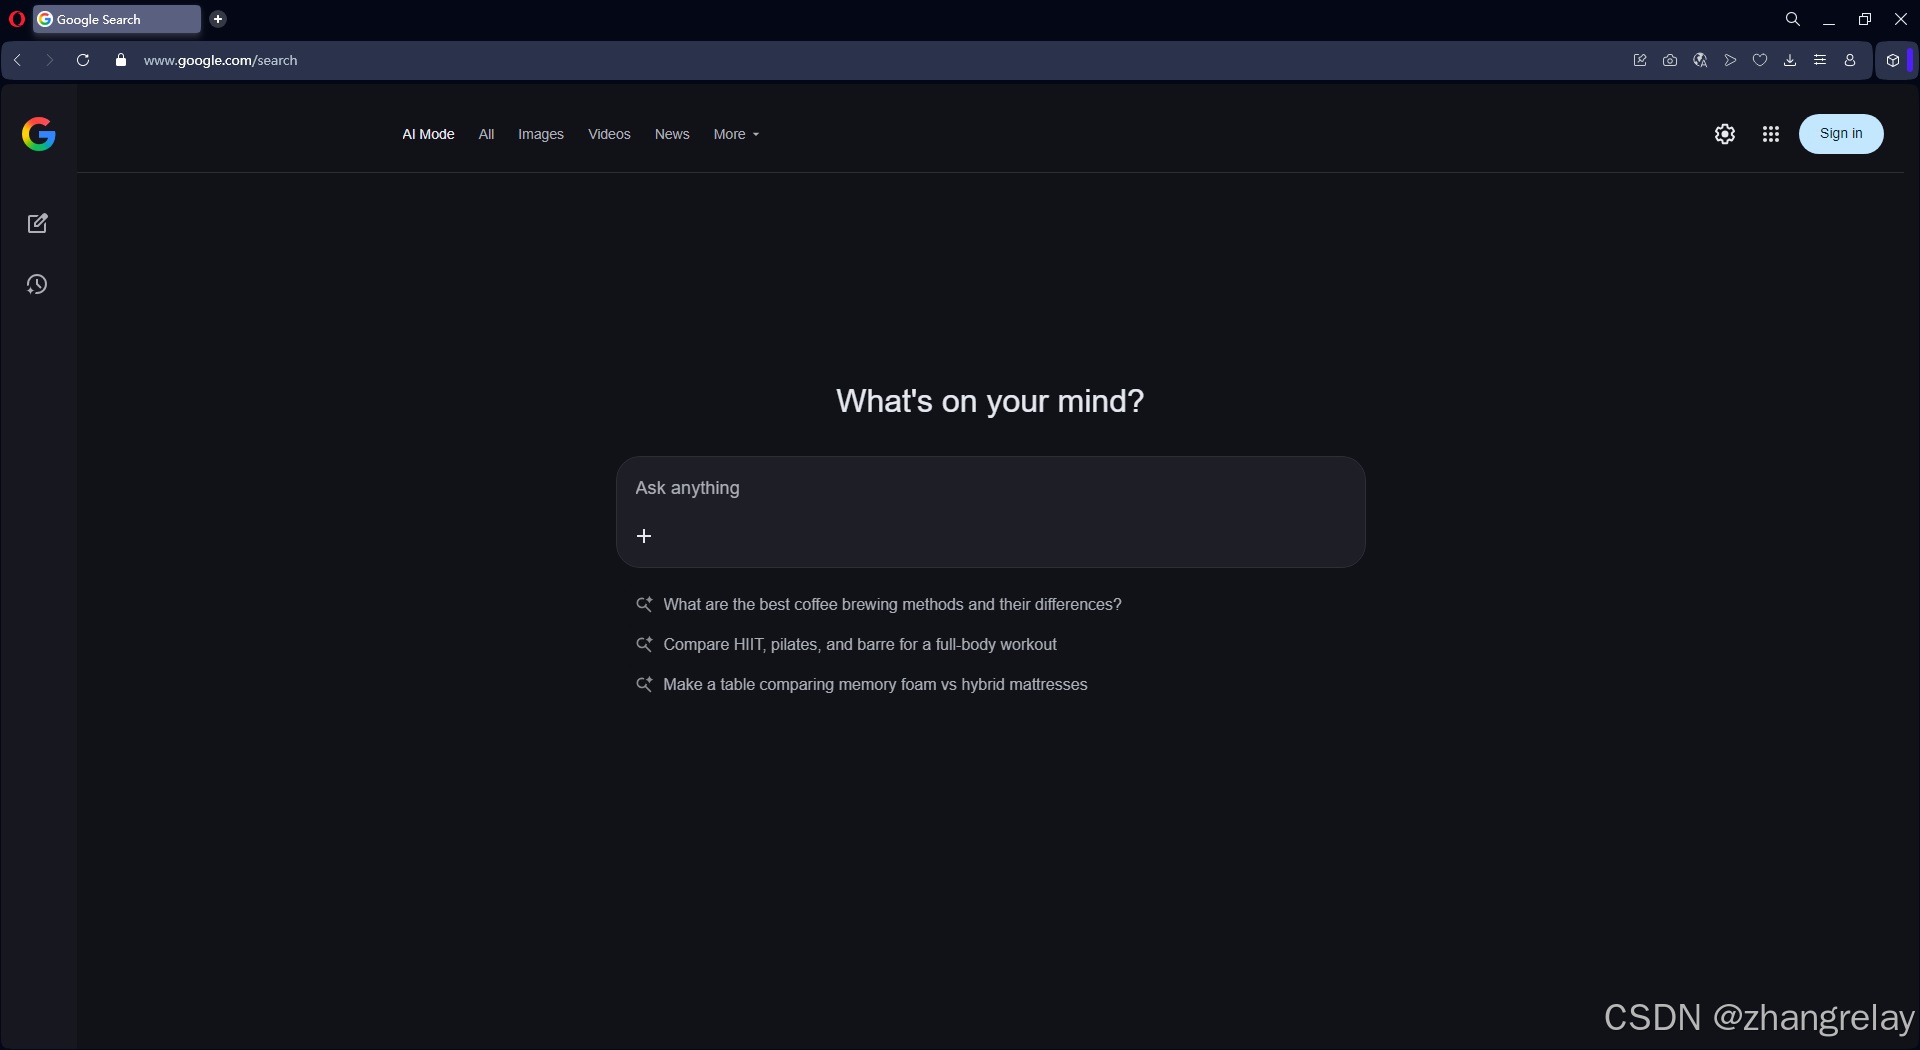
Task: Click the Opera logo menu icon
Action: pos(16,19)
